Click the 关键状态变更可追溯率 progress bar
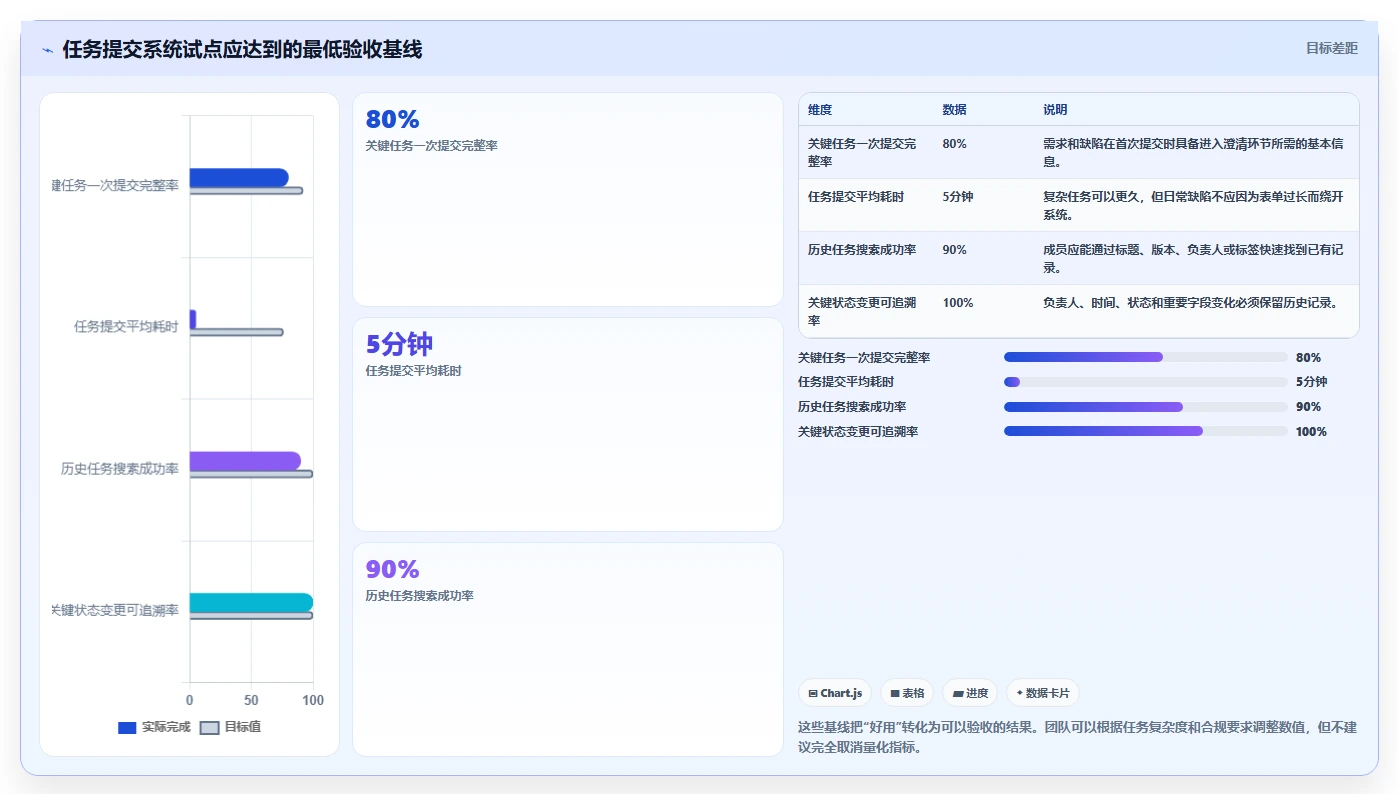1399x794 pixels. click(x=1146, y=431)
